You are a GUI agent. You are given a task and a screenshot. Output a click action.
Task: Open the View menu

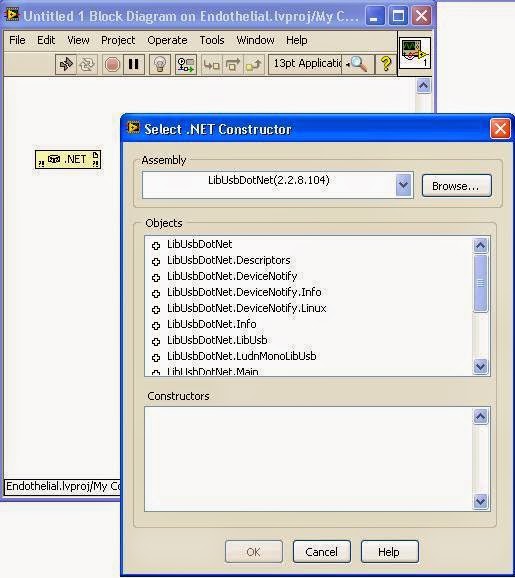pos(78,40)
